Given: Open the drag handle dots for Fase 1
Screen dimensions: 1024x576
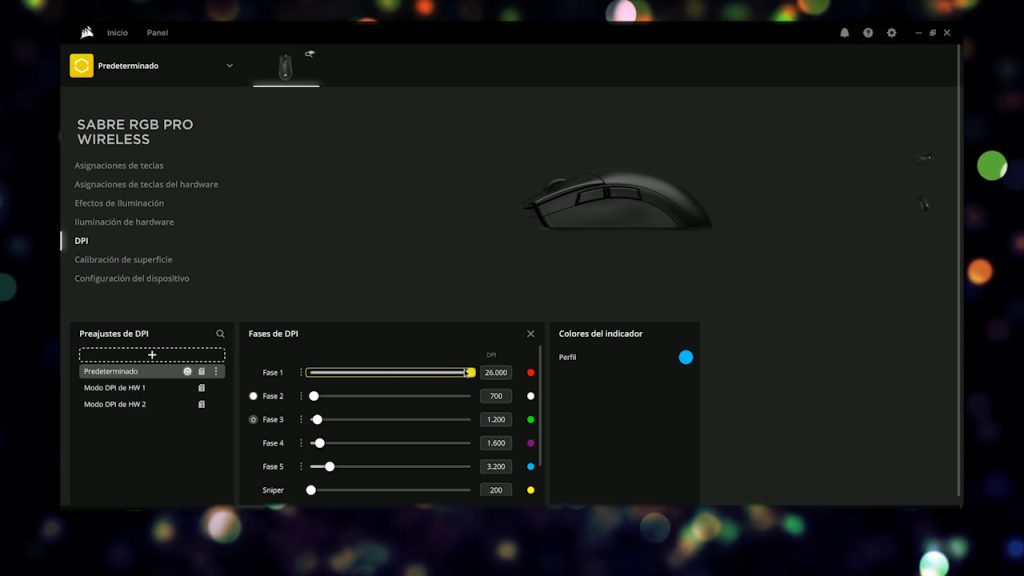Looking at the screenshot, I should coord(301,372).
